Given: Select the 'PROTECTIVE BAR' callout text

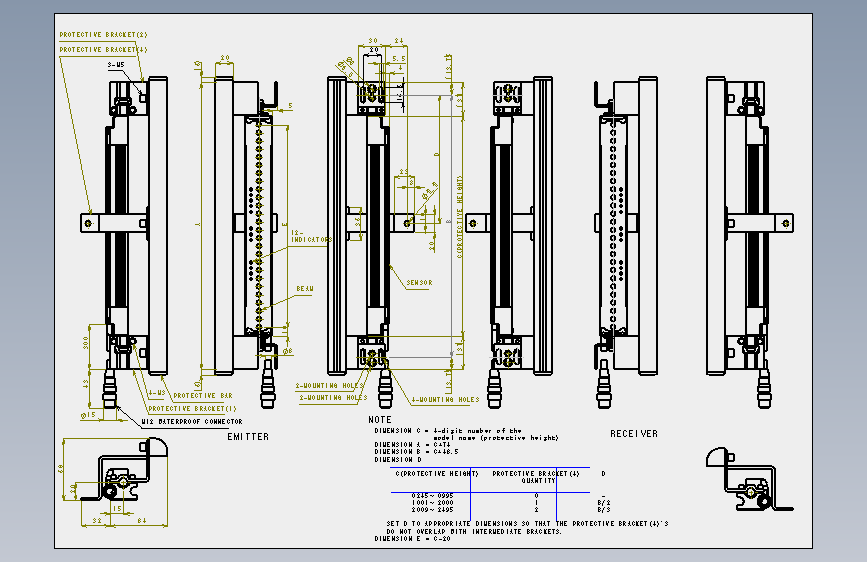Looking at the screenshot, I should (x=203, y=396).
